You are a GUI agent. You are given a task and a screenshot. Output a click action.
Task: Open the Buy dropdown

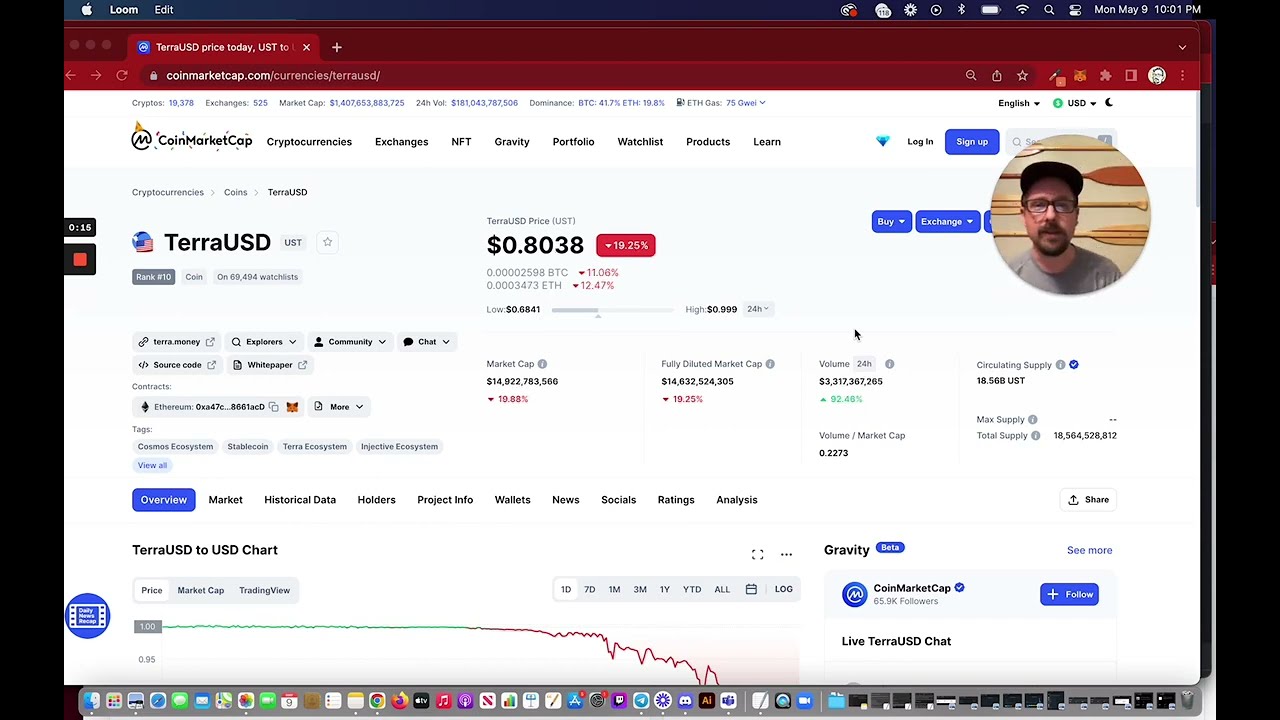coord(890,221)
